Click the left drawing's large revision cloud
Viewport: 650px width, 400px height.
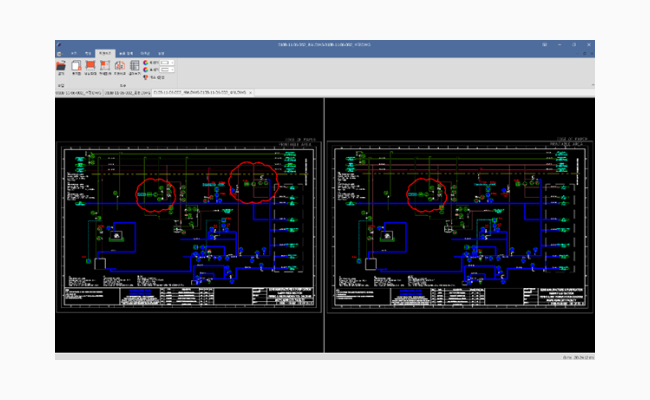[x=253, y=182]
